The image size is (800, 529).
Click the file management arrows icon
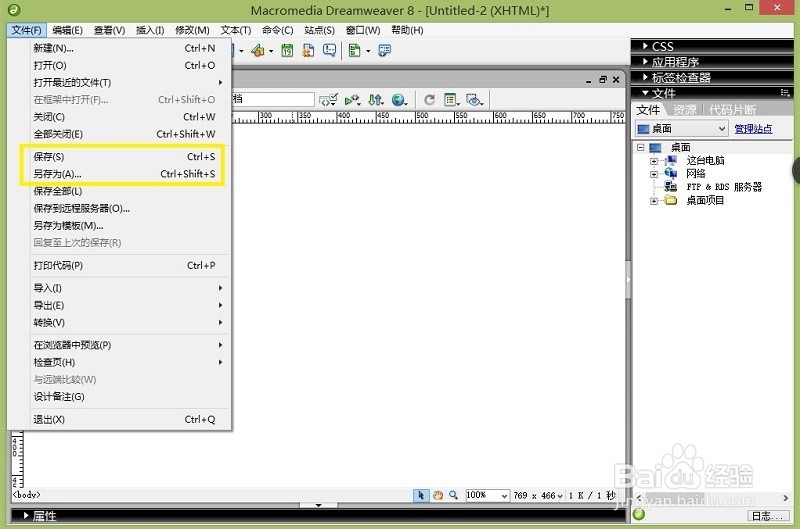pos(376,99)
